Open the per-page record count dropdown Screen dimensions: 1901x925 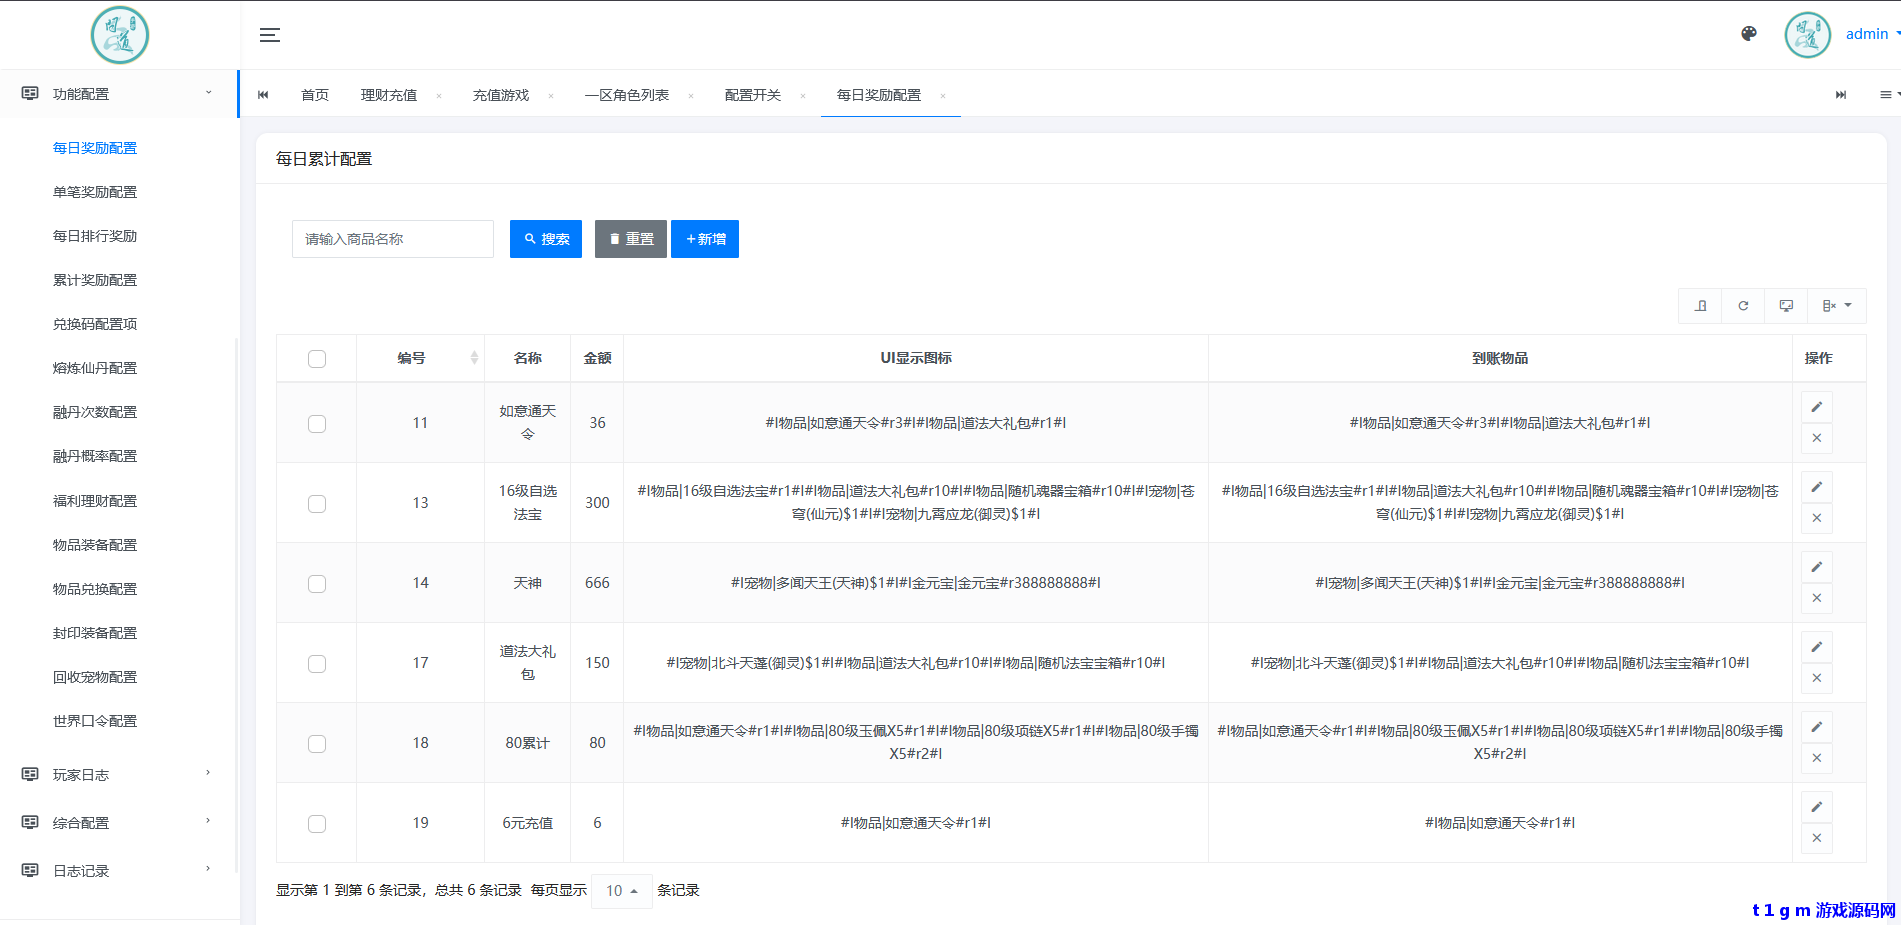[x=621, y=890]
